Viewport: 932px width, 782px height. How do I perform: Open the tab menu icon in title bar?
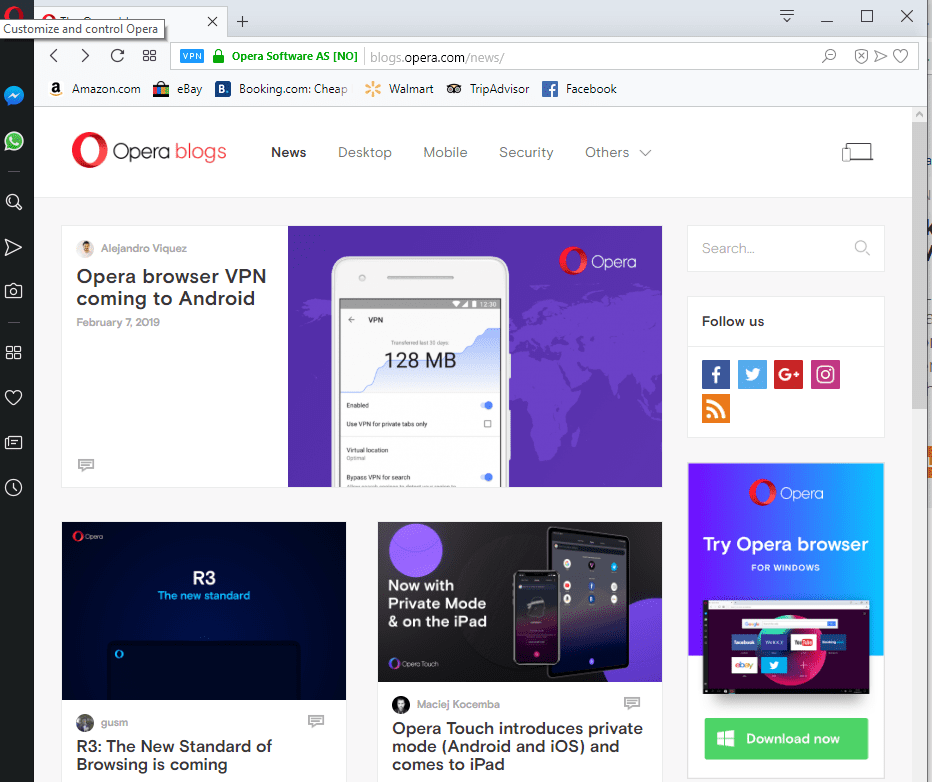pyautogui.click(x=787, y=16)
